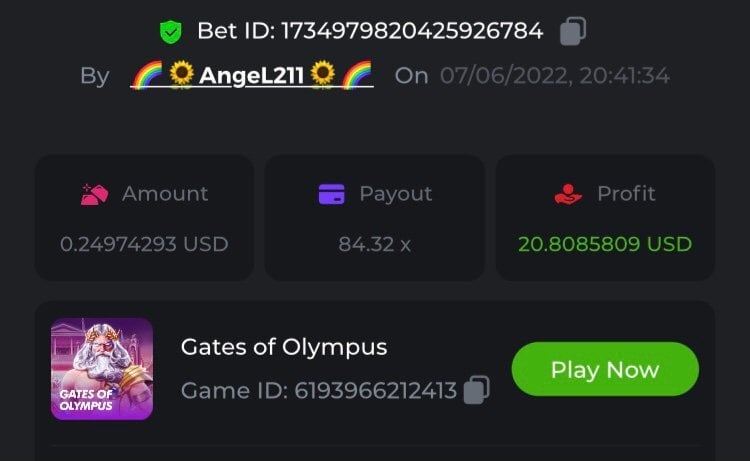Click the Profit value 20.8085809 USD

click(x=605, y=243)
